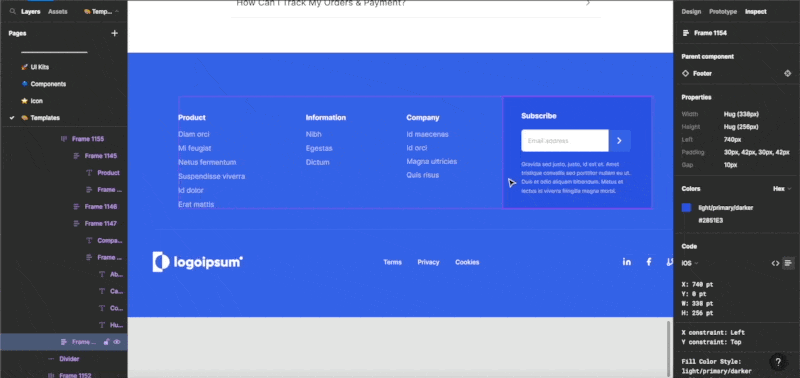Click the frame icon next to Frame 1155
Image resolution: width=800 pixels, height=378 pixels.
point(64,139)
